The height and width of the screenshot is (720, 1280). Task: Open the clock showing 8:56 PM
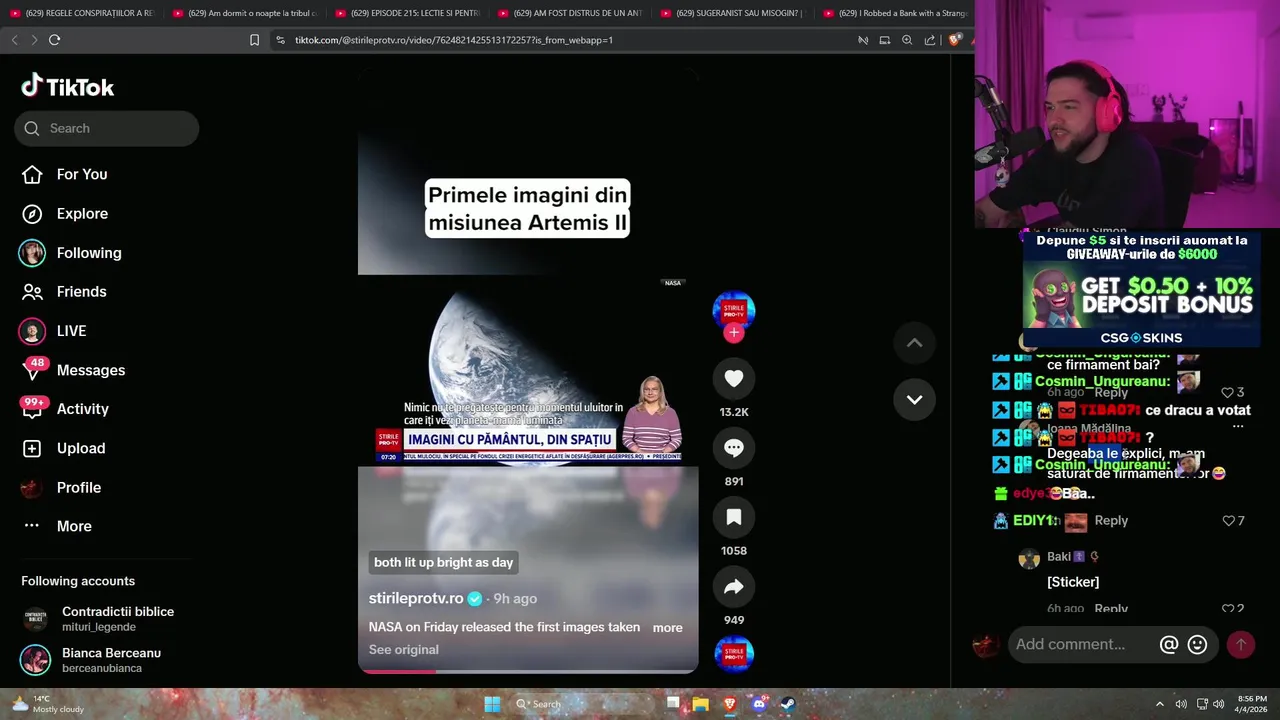pos(1253,704)
